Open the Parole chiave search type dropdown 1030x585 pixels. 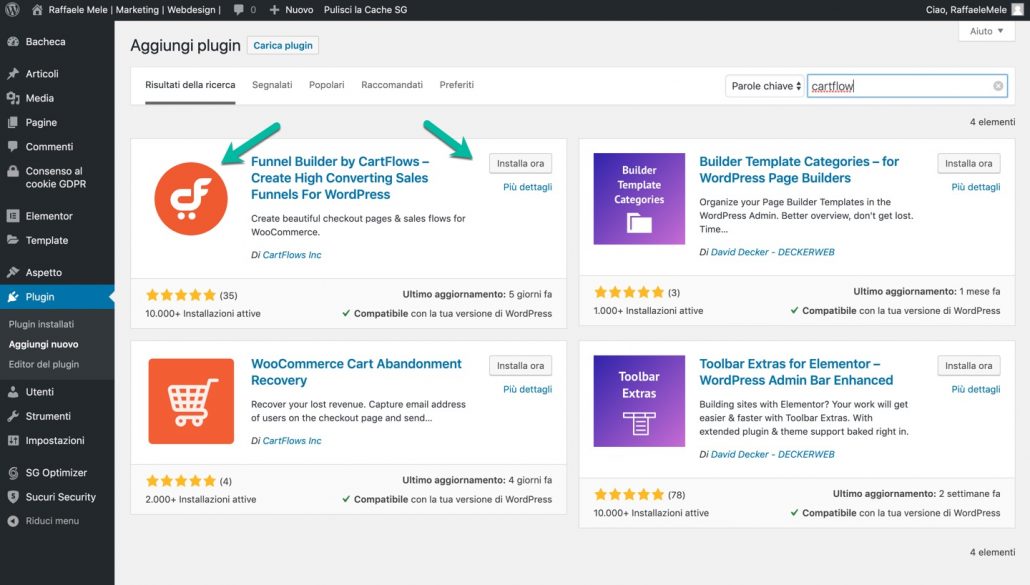pos(765,86)
